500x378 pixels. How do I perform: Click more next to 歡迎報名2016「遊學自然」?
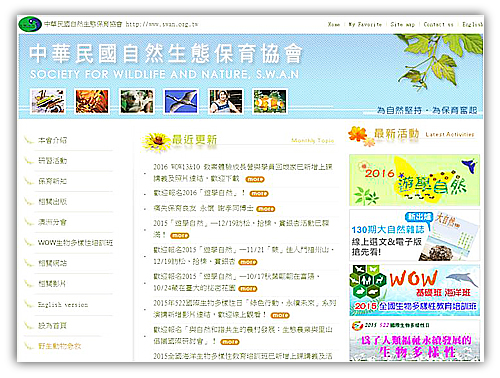259,193
